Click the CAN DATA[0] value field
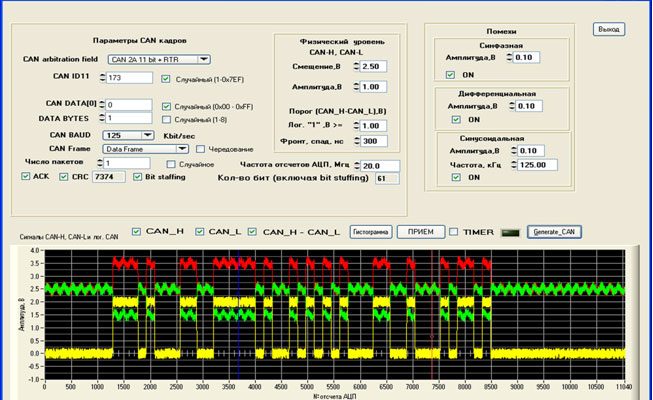The image size is (653, 400). coord(128,104)
